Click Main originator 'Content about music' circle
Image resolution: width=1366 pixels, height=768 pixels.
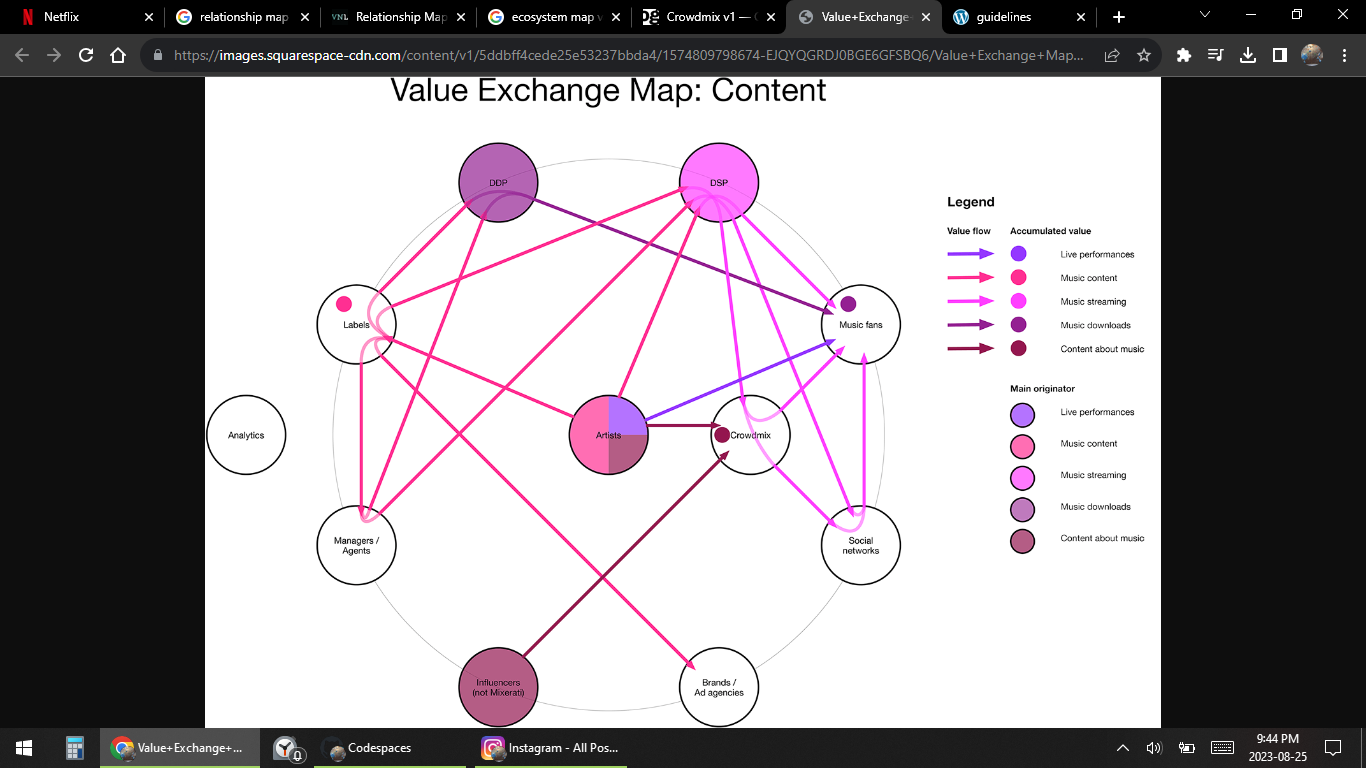tap(1022, 540)
